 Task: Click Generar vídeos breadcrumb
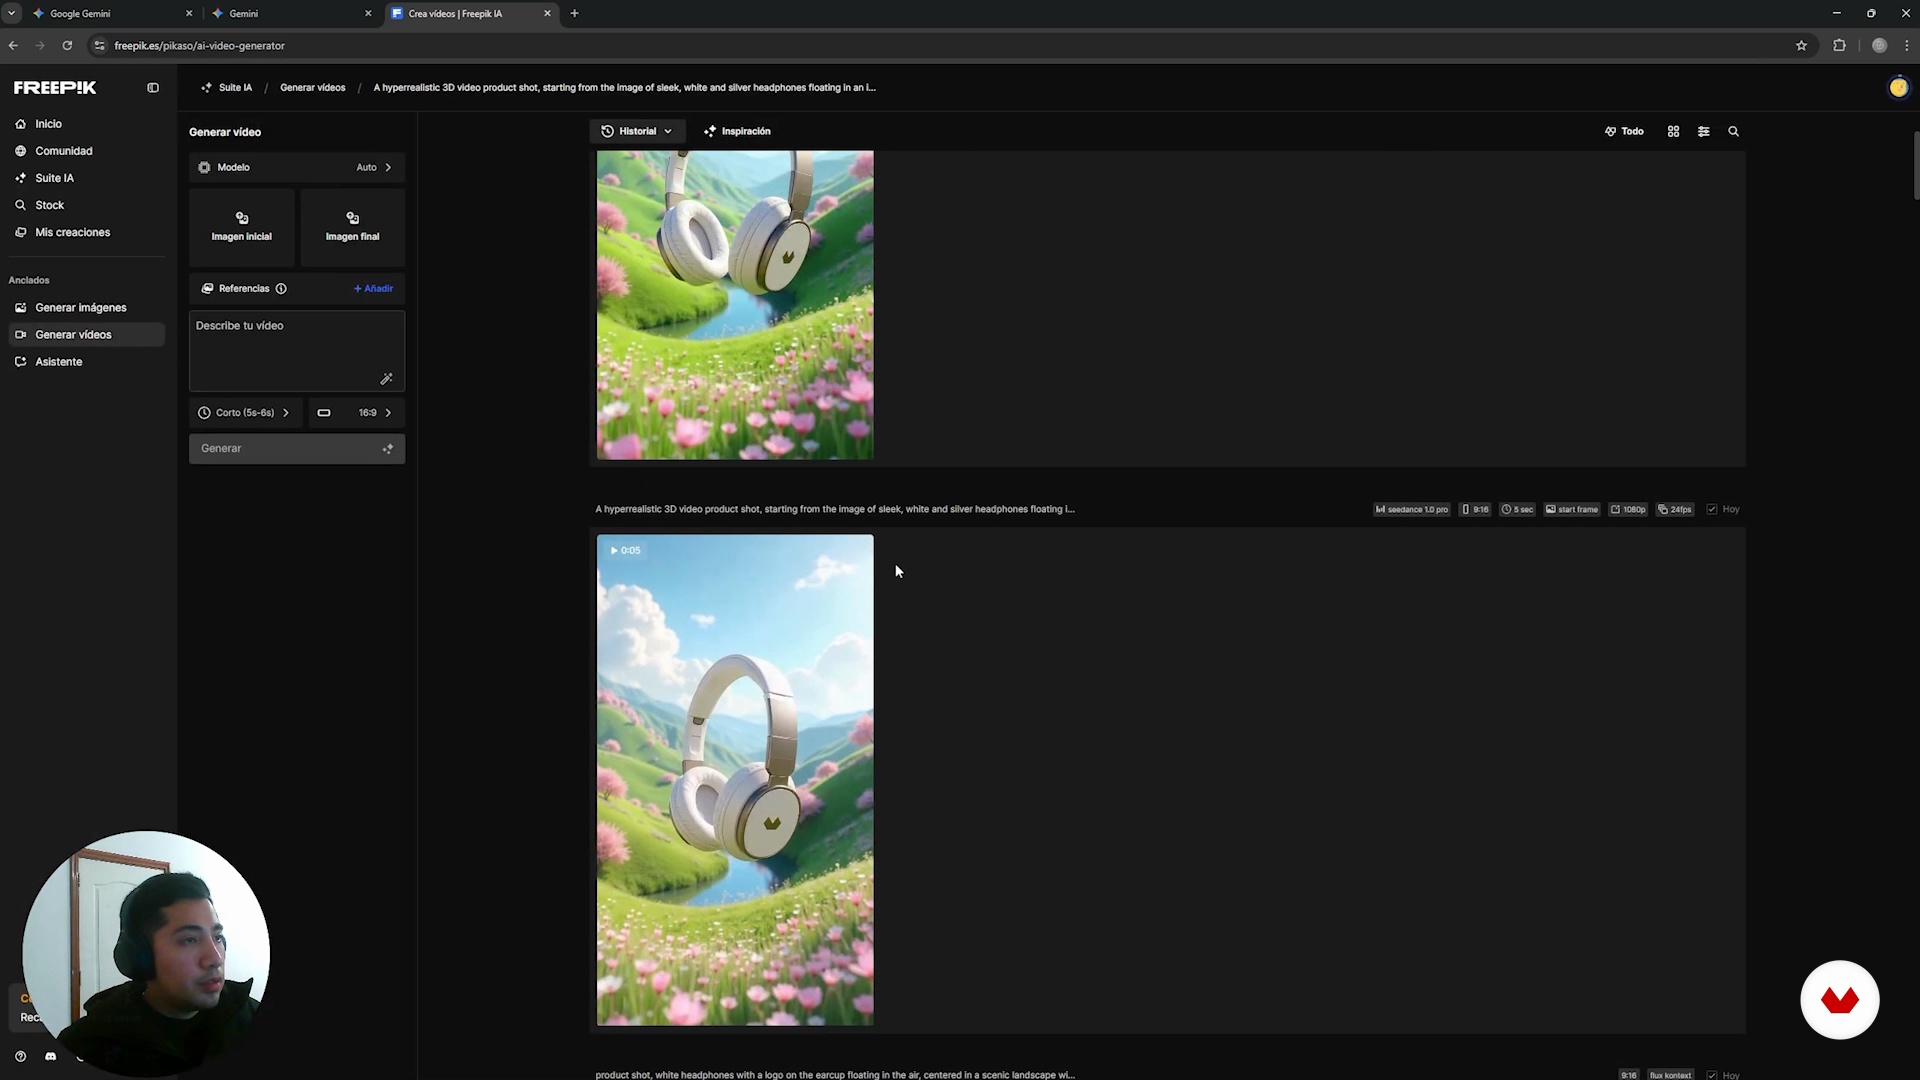(x=312, y=88)
